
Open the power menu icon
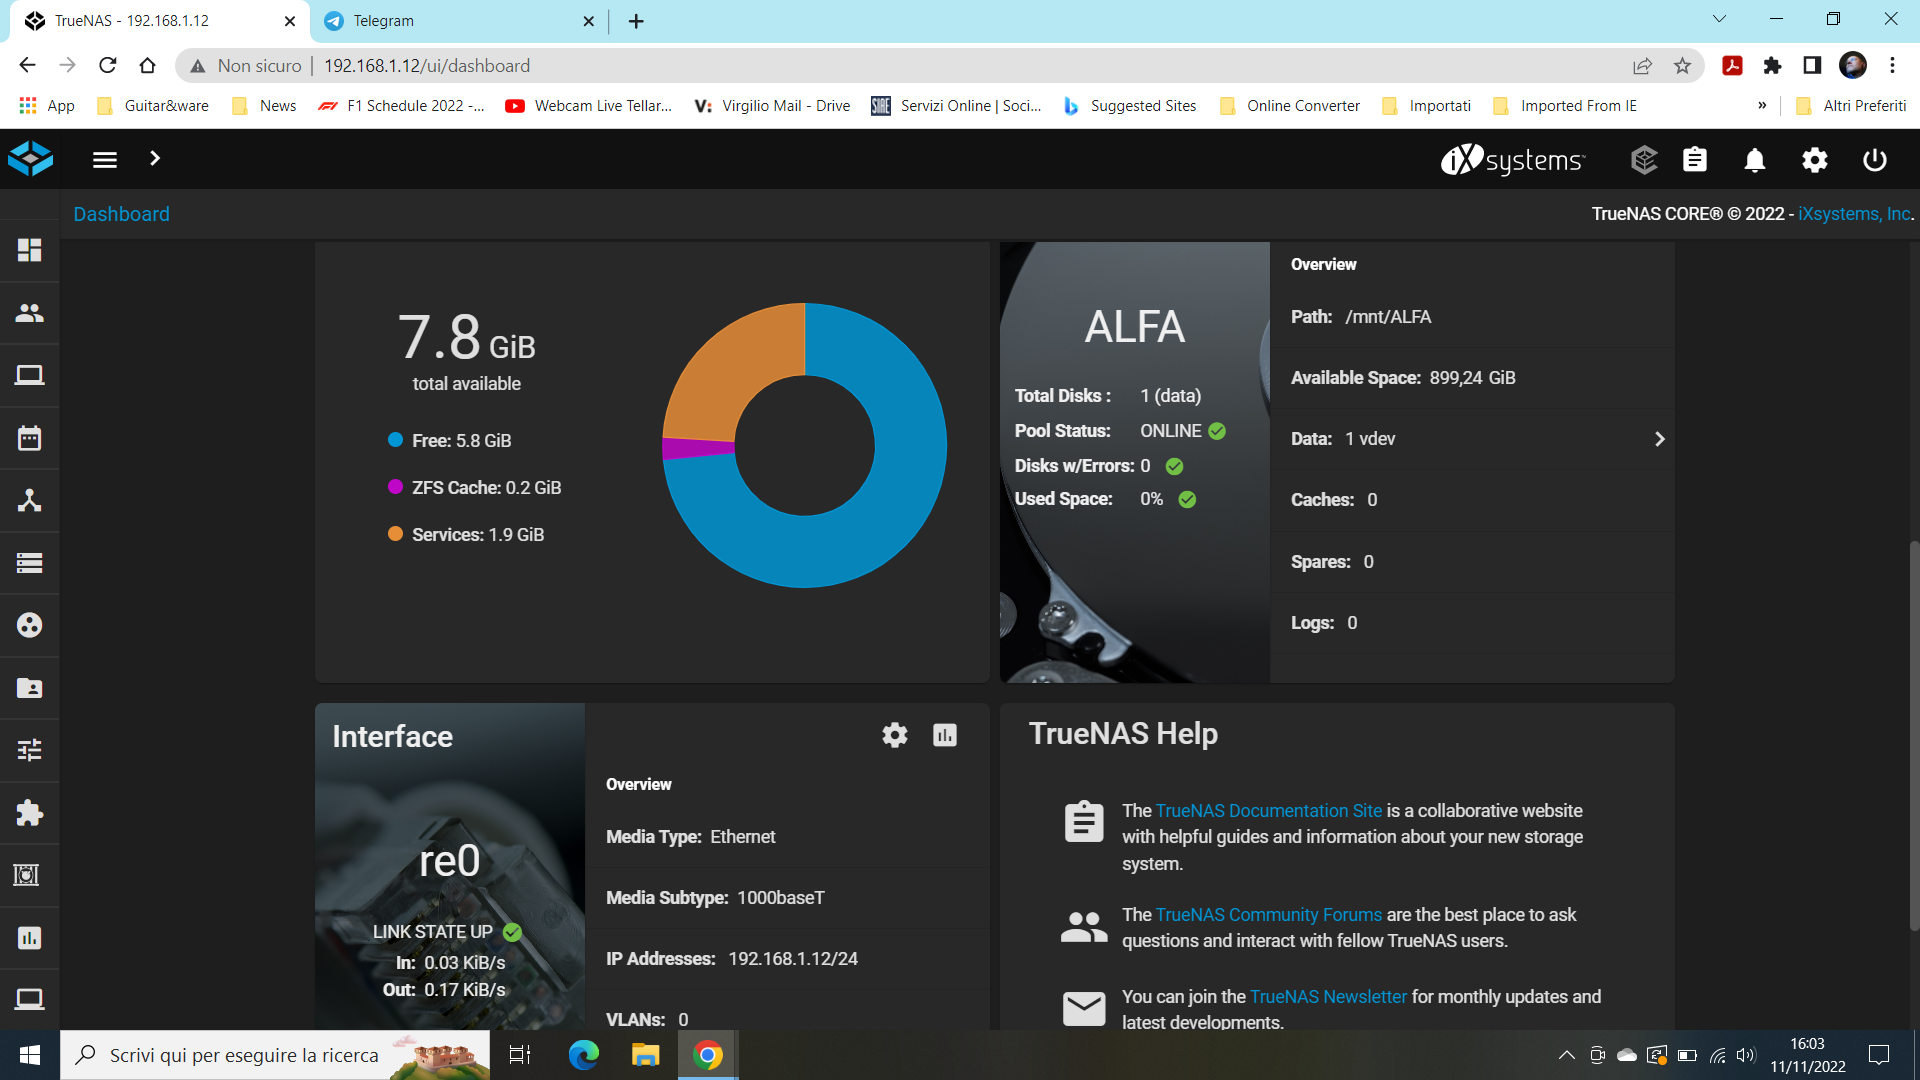click(x=1875, y=160)
